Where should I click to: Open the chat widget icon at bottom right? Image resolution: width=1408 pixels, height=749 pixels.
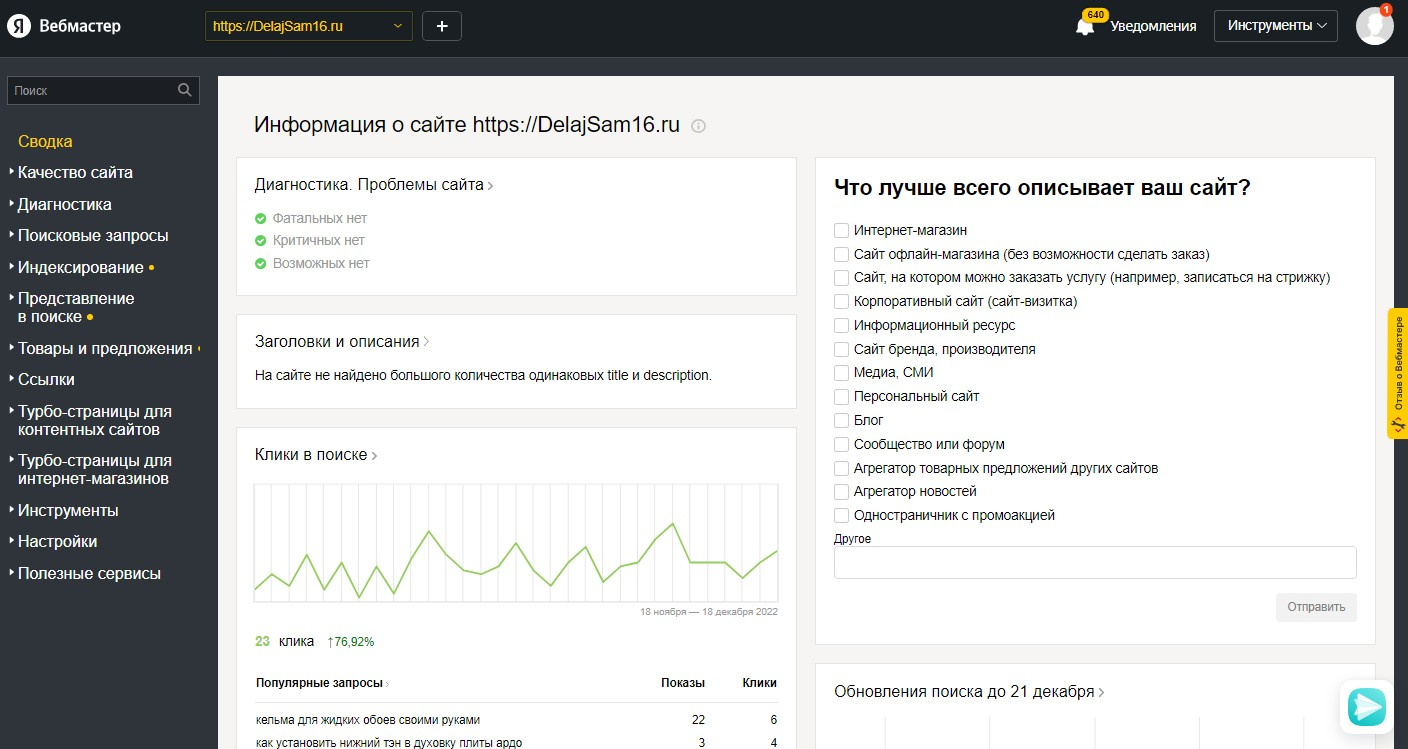[1366, 706]
